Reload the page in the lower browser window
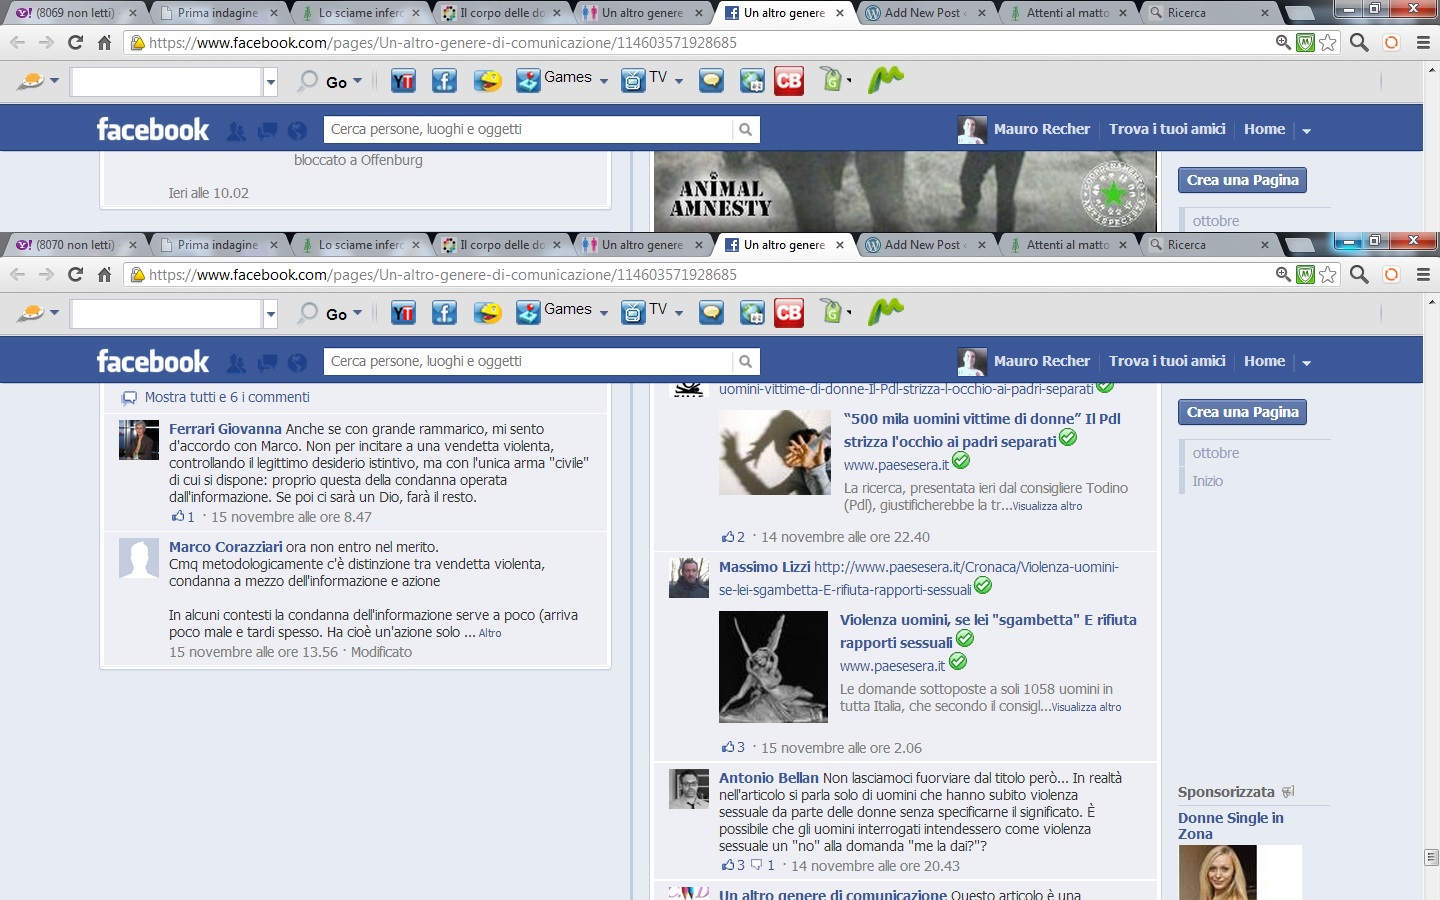 (x=75, y=275)
